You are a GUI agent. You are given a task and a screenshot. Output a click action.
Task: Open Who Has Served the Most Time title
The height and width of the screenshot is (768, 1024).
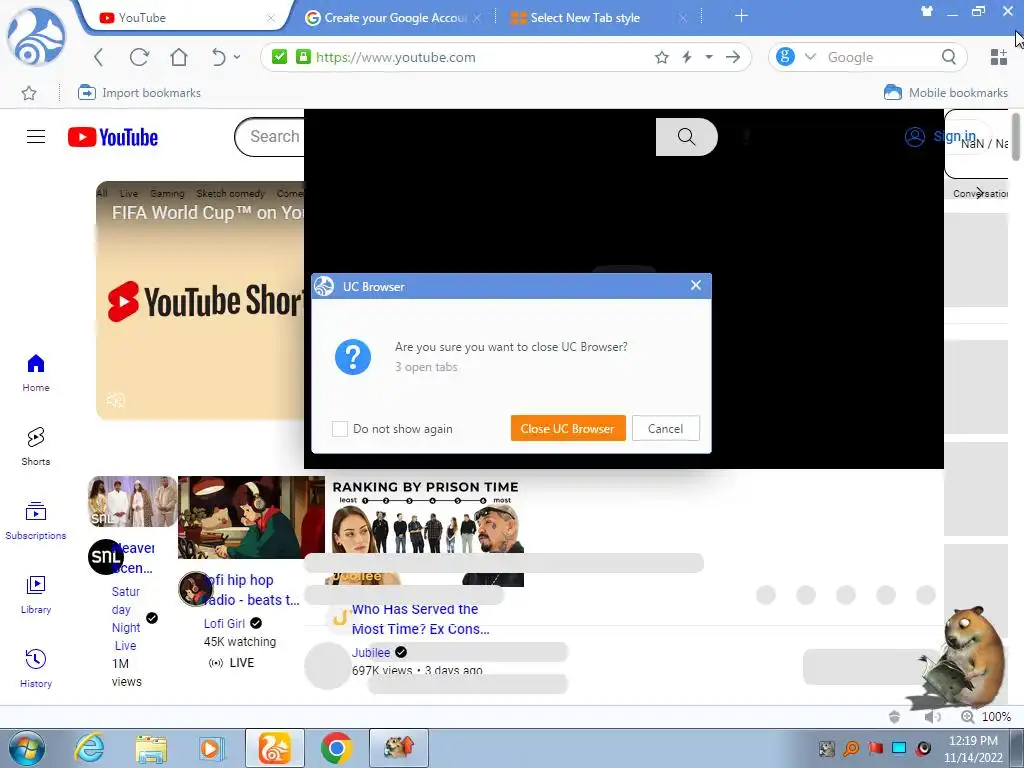[420, 619]
